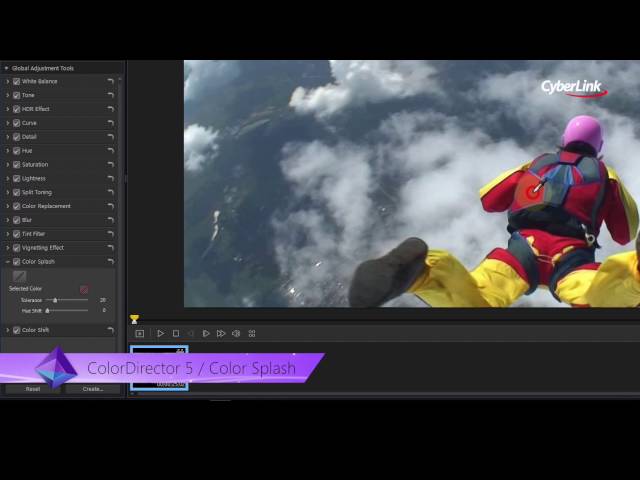Toggle the White Balance checkbox
640x480 pixels.
coord(16,82)
